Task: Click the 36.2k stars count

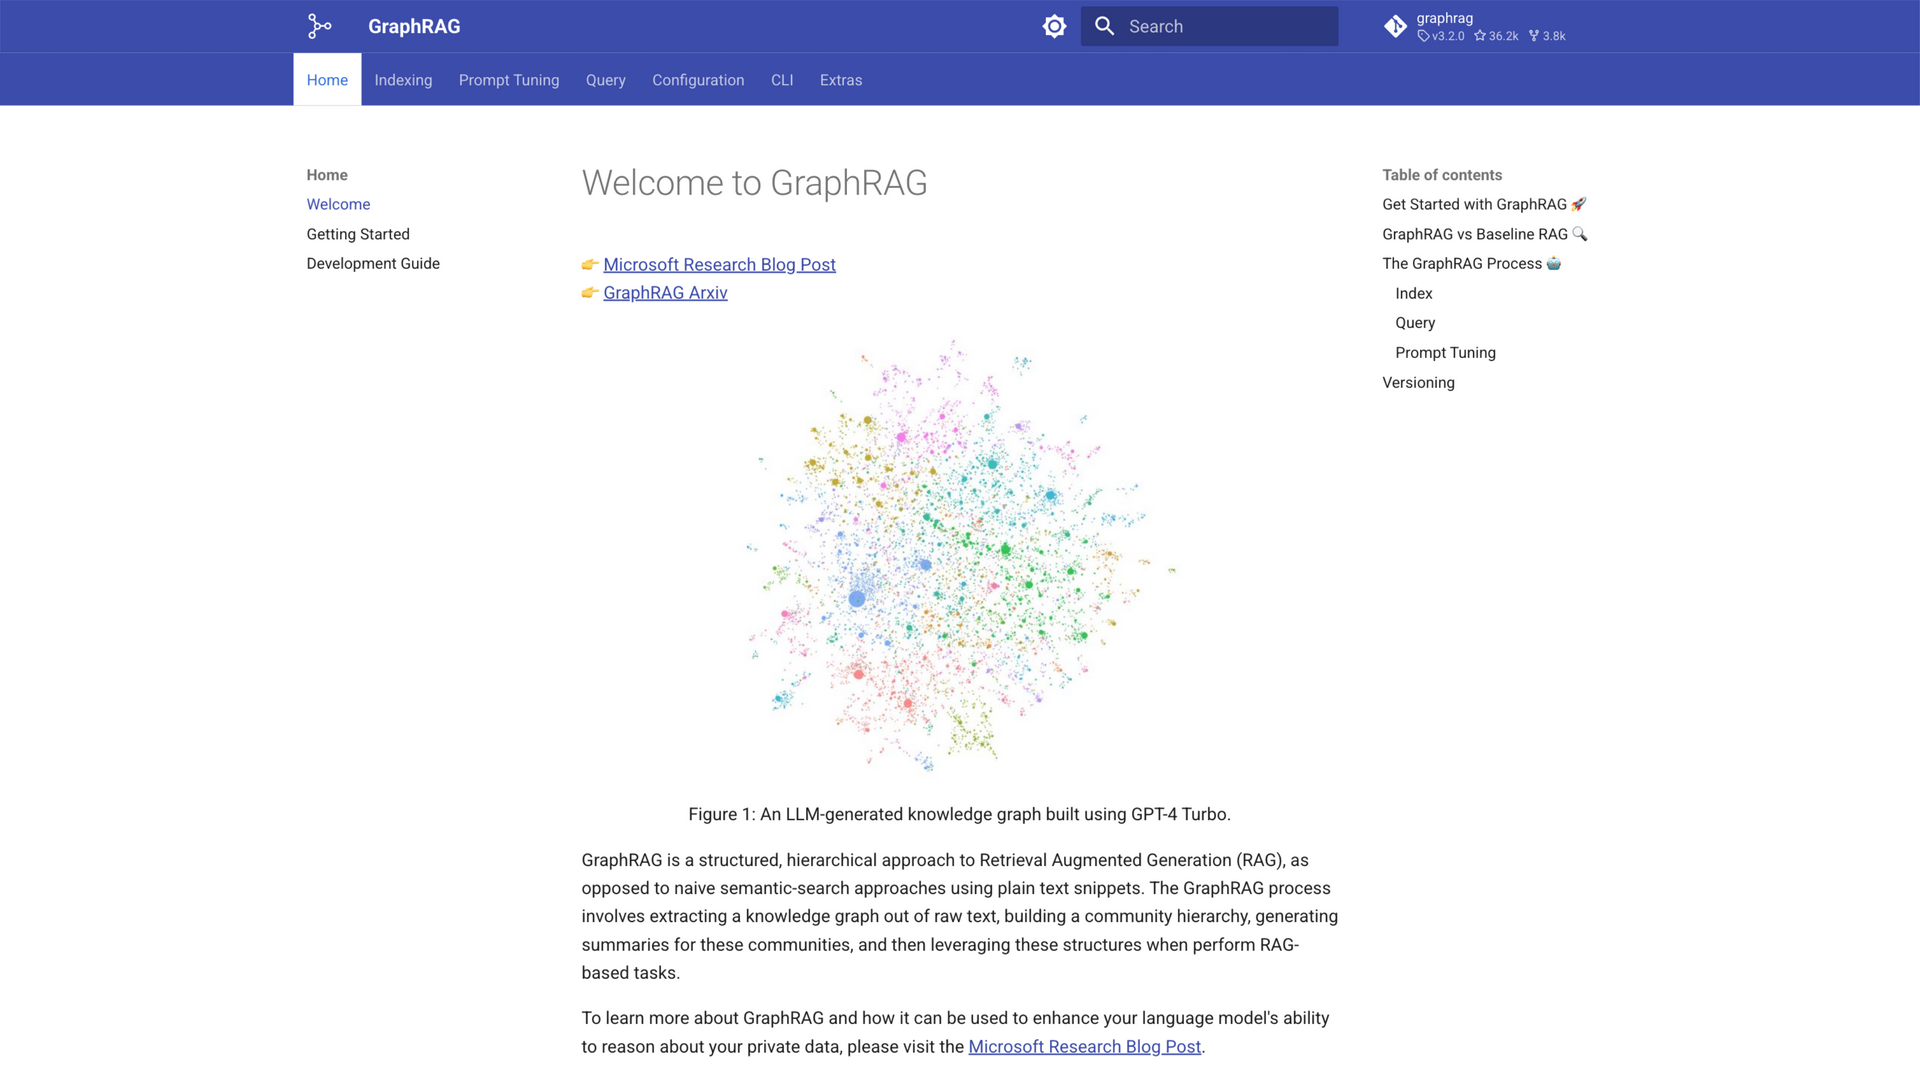Action: pyautogui.click(x=1496, y=36)
